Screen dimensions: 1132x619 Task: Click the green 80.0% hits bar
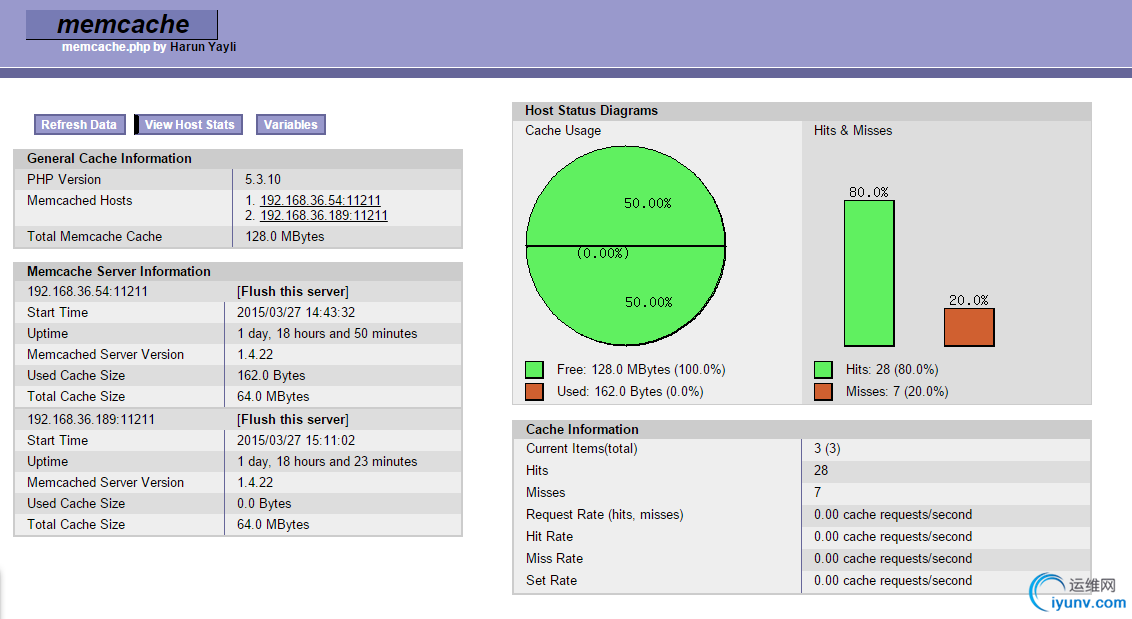pyautogui.click(x=869, y=273)
